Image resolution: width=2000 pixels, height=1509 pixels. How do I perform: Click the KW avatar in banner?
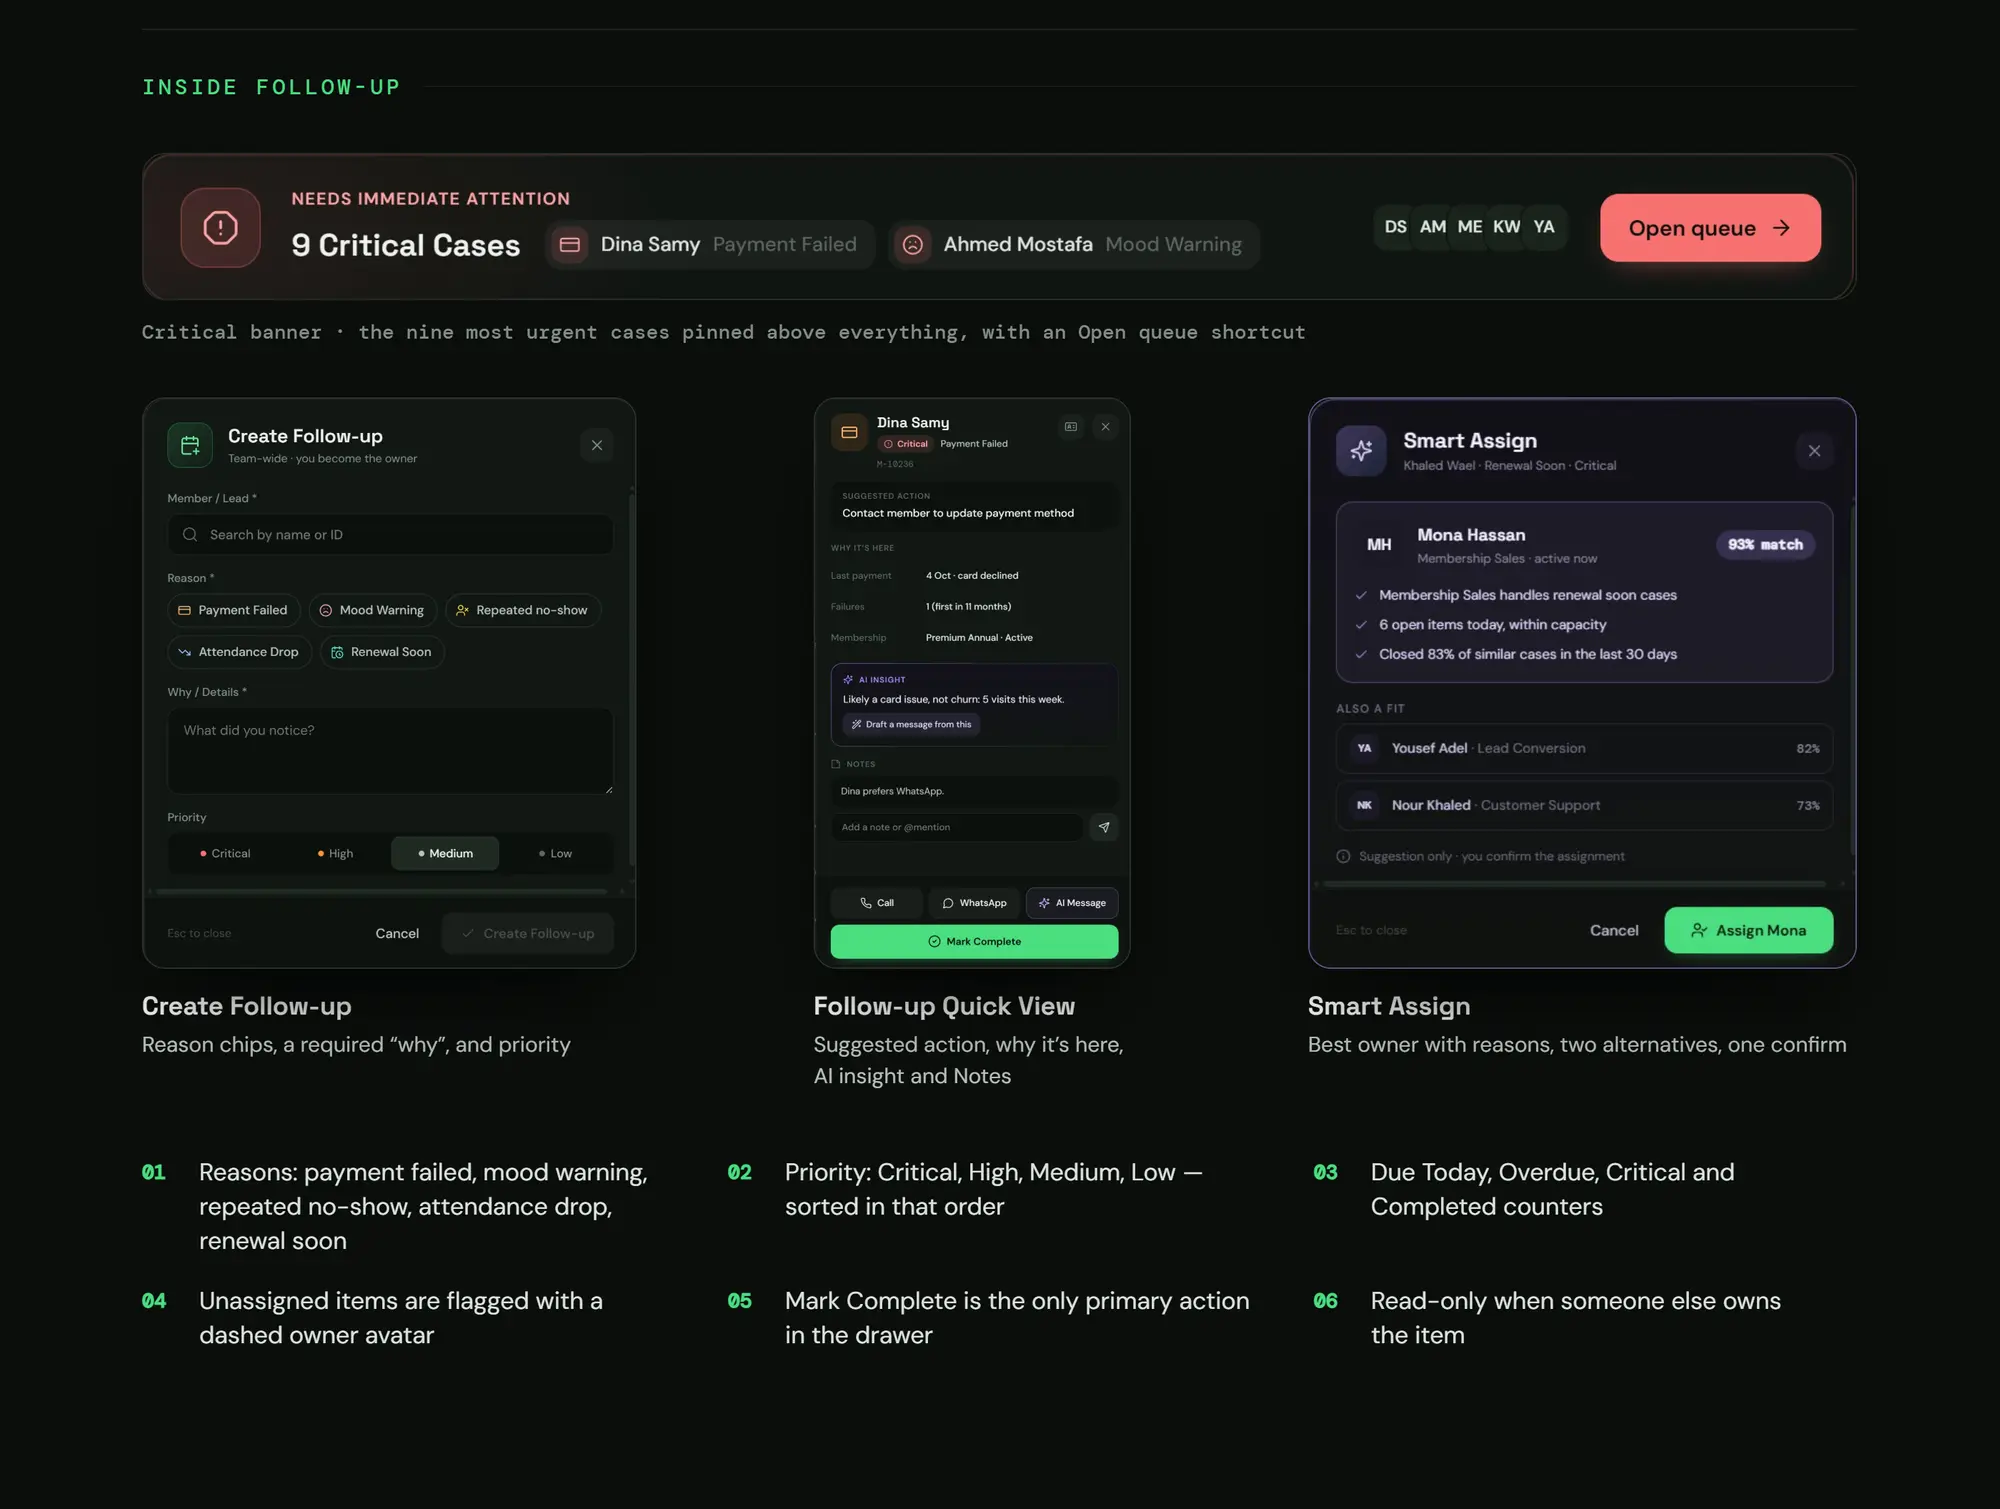coord(1506,227)
